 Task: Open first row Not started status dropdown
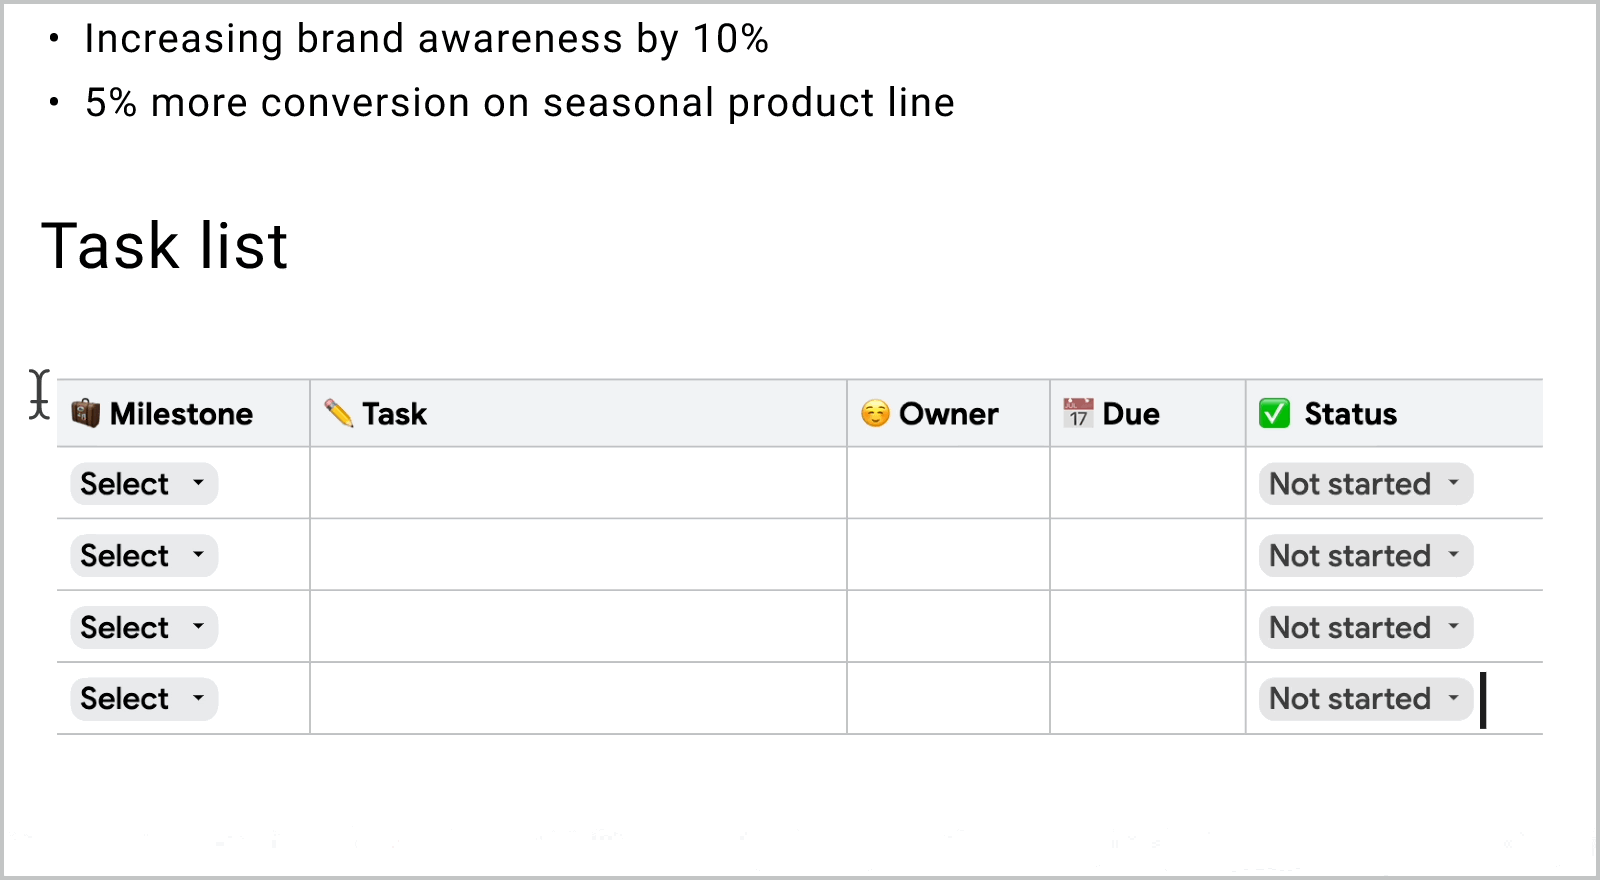[x=1366, y=484]
